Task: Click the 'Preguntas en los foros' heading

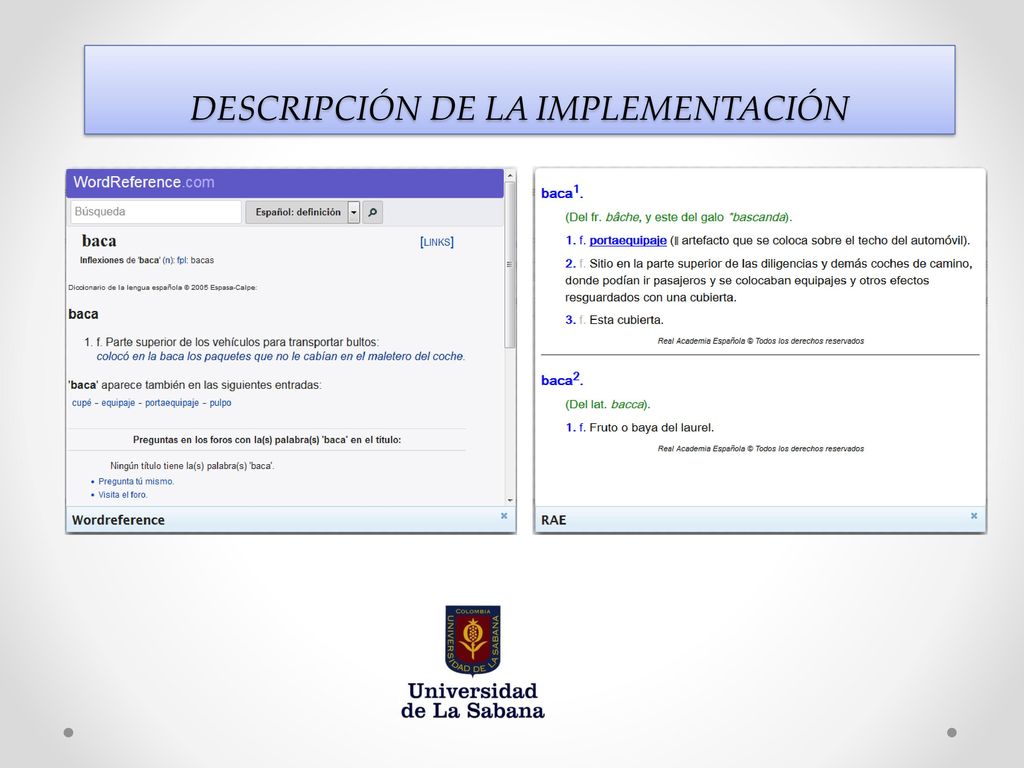Action: coord(267,440)
